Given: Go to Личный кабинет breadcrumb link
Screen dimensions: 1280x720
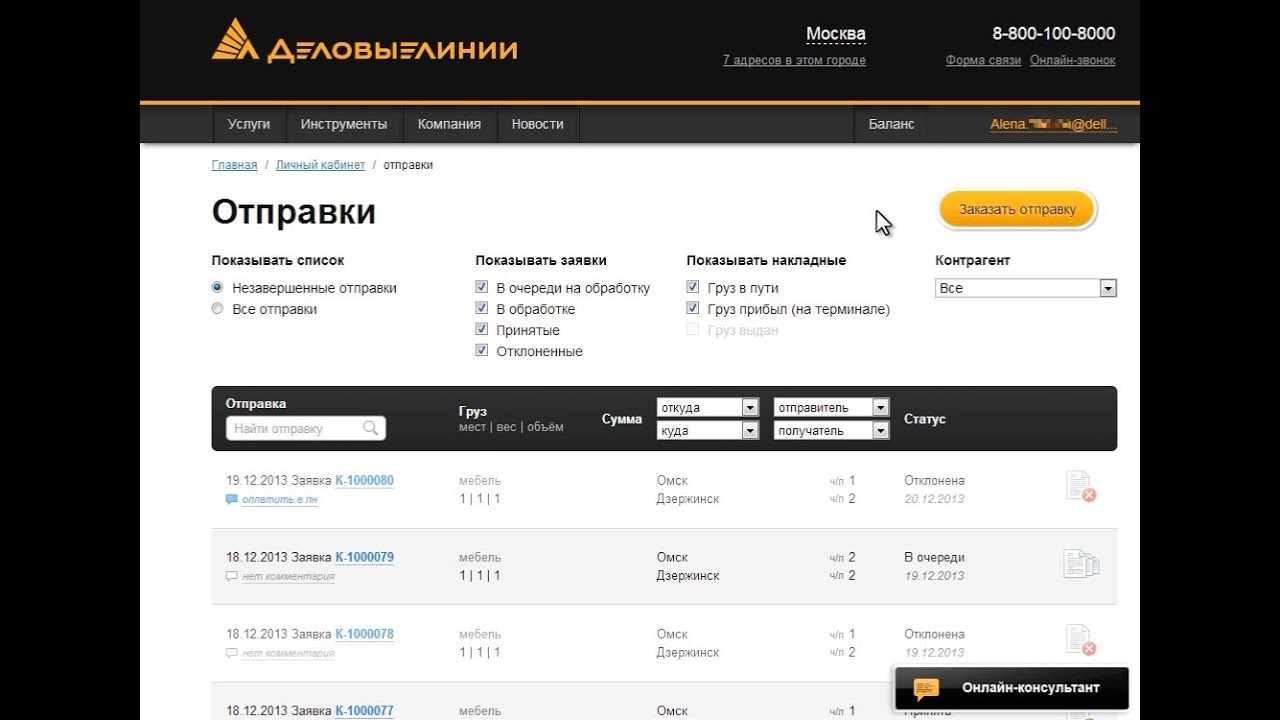Looking at the screenshot, I should 320,165.
